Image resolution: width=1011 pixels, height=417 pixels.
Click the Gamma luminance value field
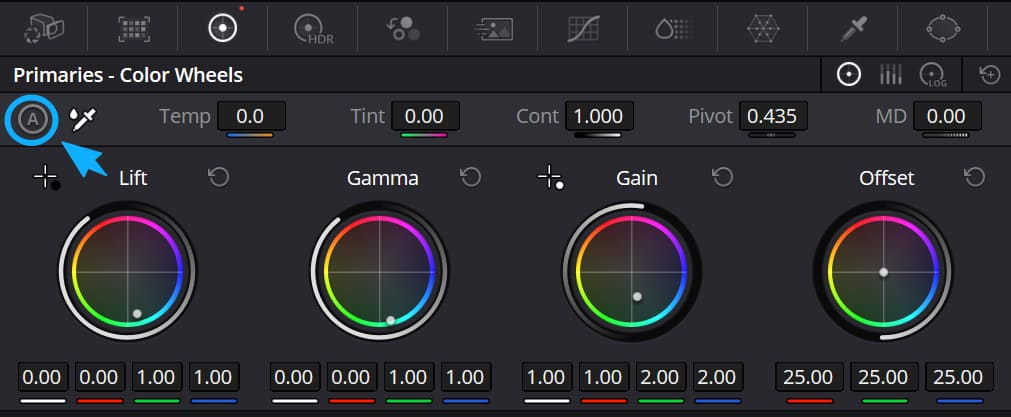pyautogui.click(x=295, y=377)
